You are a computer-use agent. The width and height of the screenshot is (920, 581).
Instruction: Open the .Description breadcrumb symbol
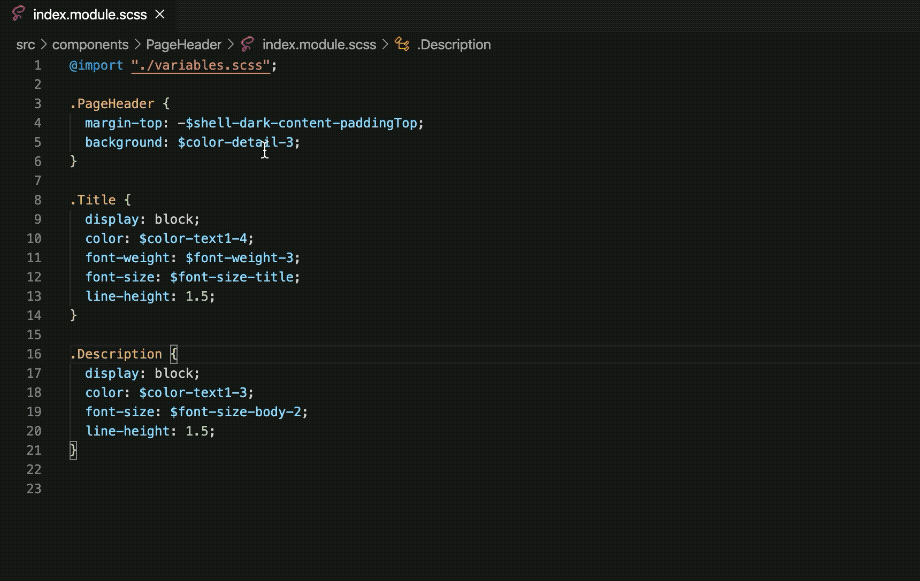pos(454,45)
